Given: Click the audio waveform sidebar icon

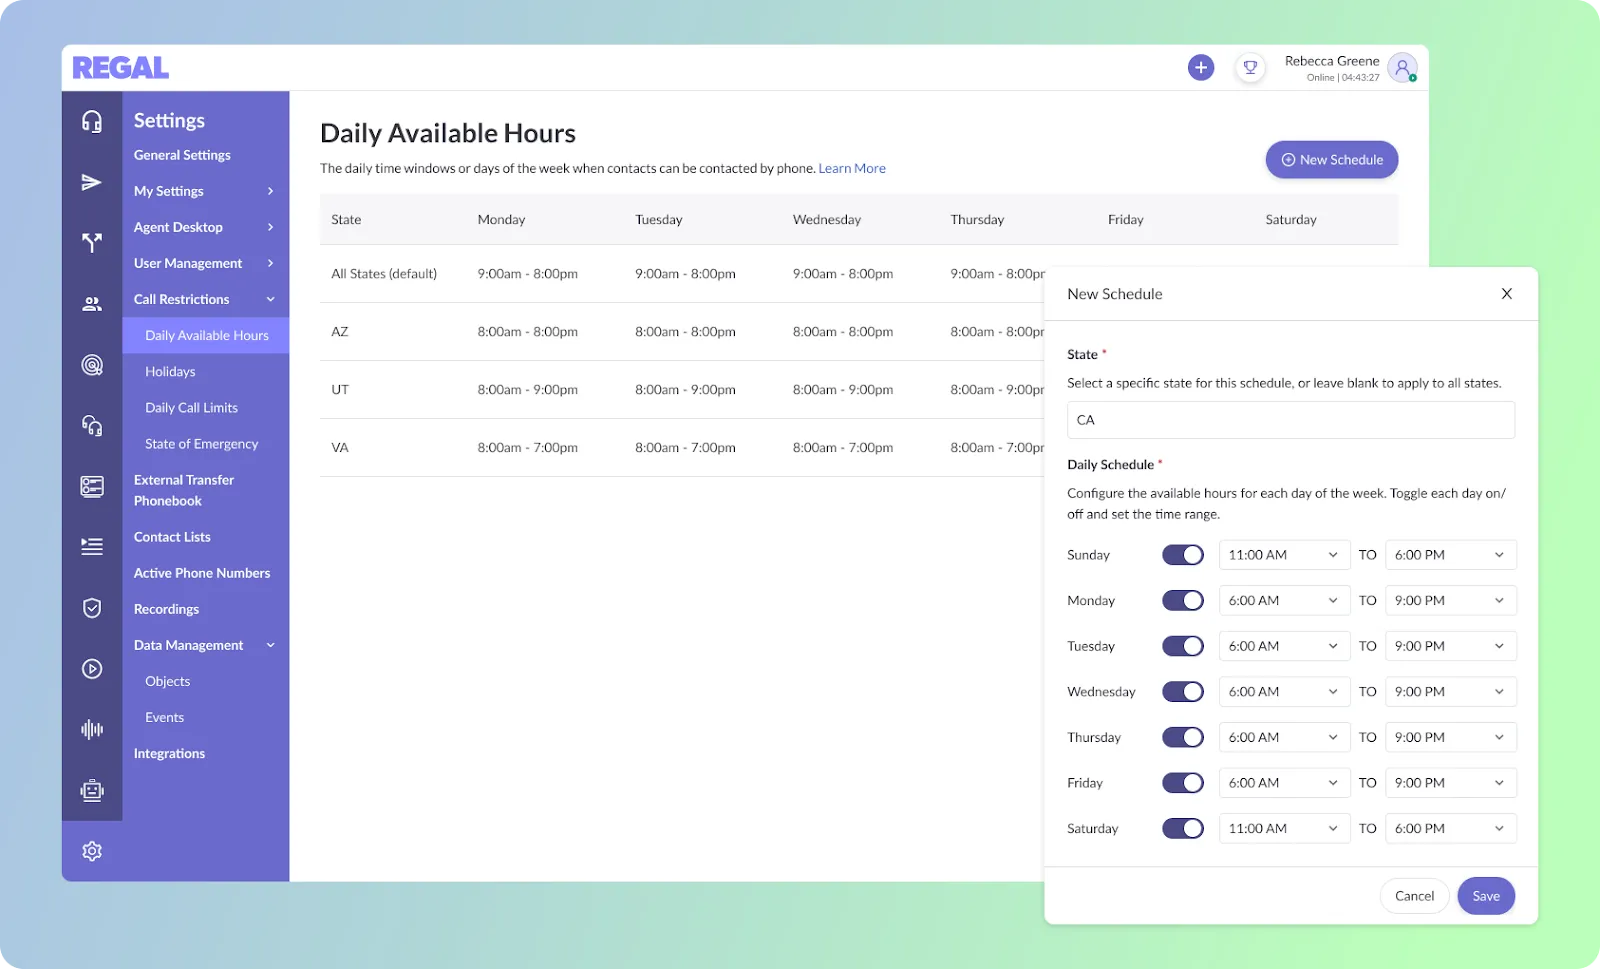Looking at the screenshot, I should click(92, 729).
